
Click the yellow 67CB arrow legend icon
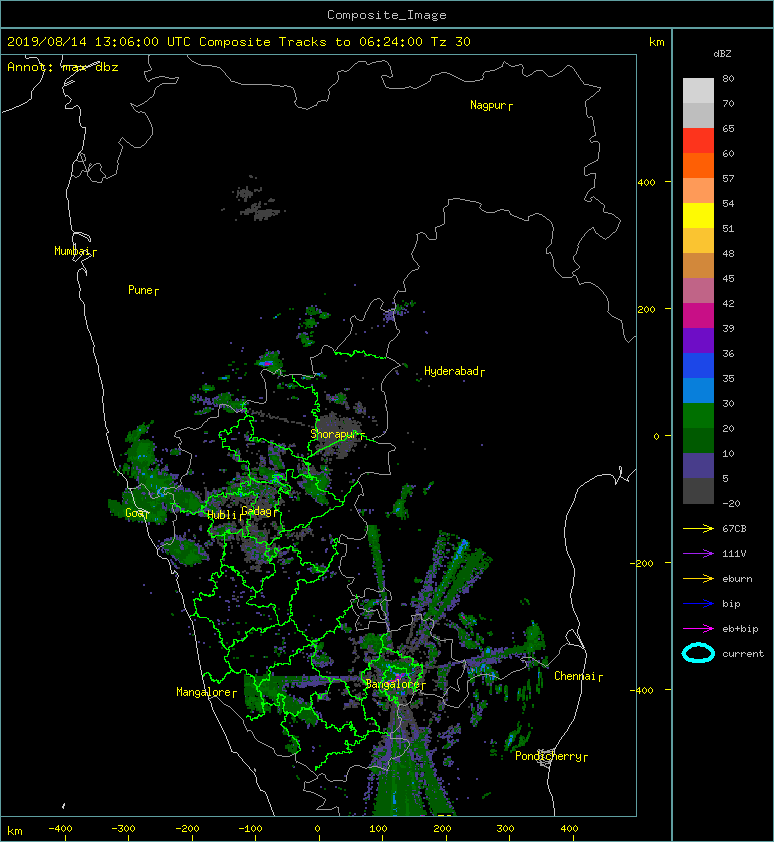coord(698,528)
